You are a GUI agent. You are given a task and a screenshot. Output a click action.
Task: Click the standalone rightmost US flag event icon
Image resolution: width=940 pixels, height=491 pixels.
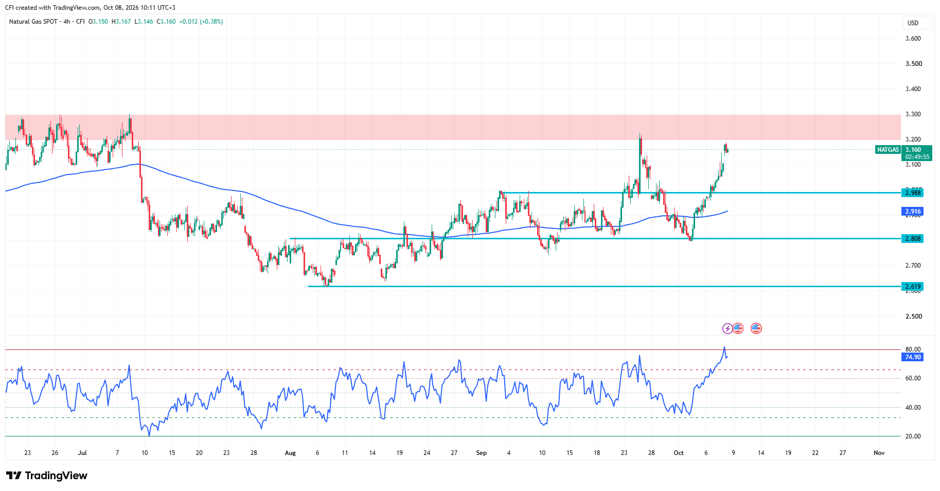tap(756, 329)
